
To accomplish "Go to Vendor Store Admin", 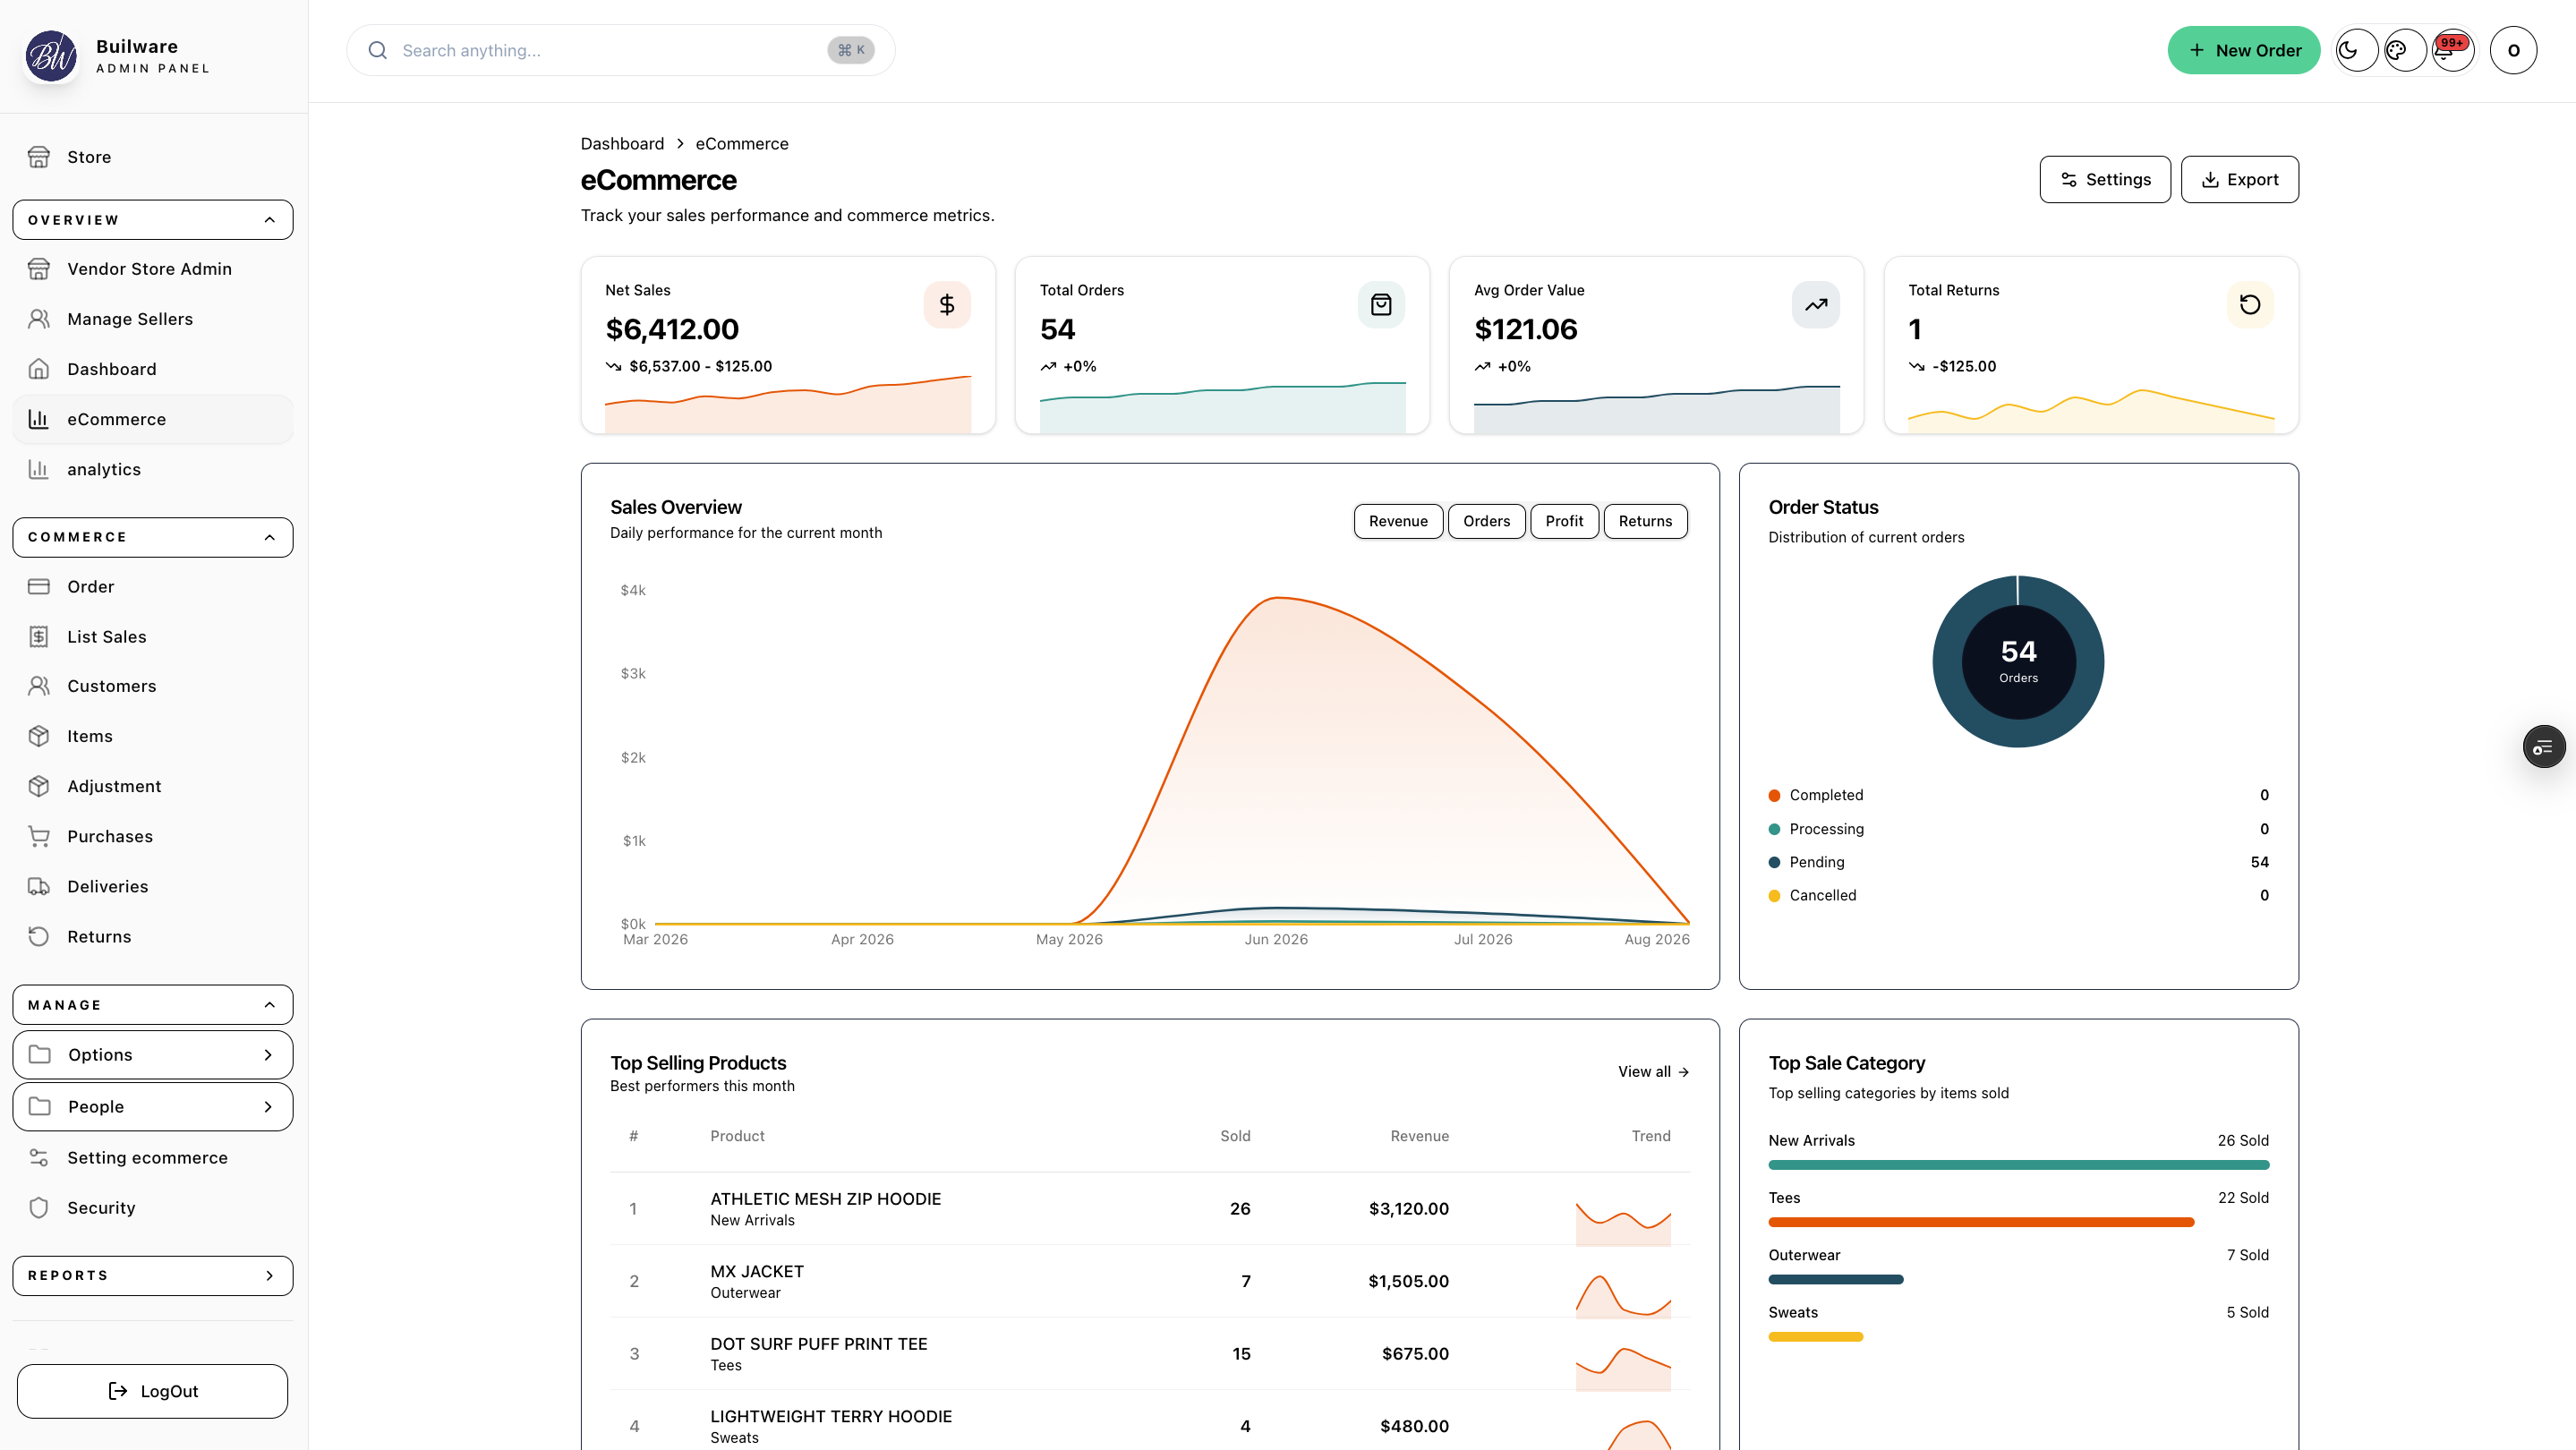I will 152,269.
